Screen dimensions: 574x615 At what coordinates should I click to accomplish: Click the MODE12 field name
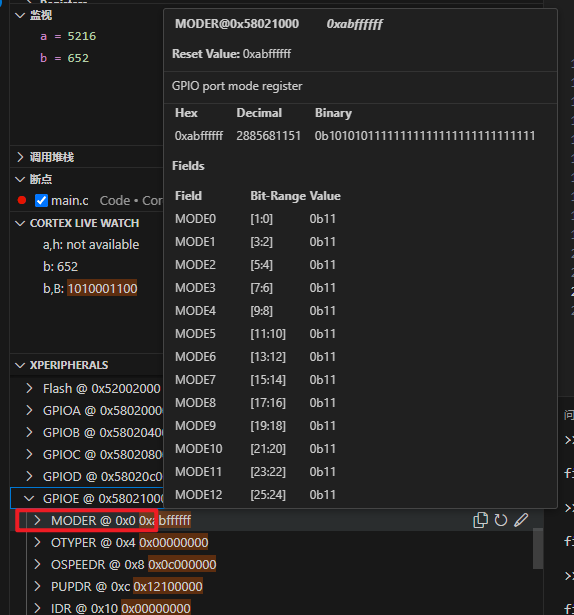(x=199, y=495)
